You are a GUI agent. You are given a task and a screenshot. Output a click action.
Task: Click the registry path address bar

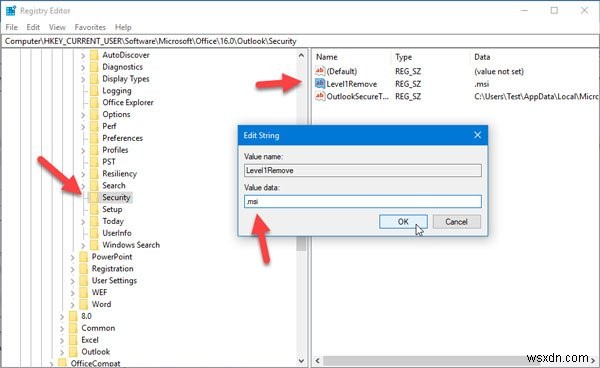[300, 41]
